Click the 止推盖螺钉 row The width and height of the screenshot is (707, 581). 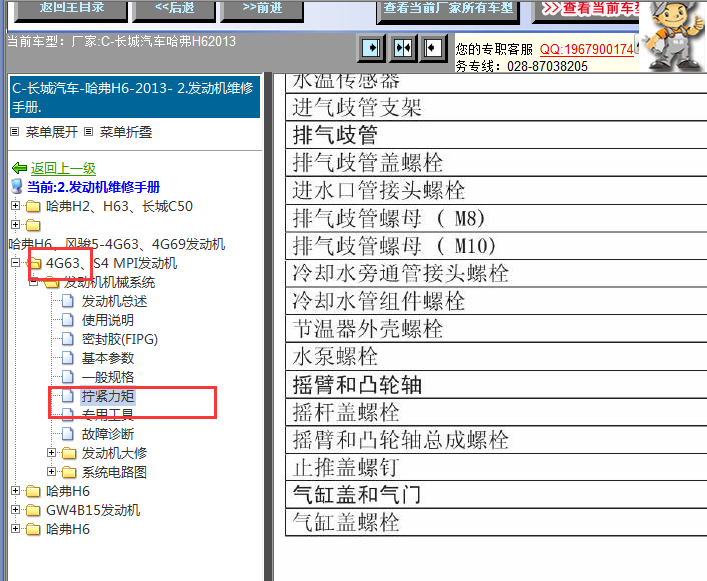(496, 467)
